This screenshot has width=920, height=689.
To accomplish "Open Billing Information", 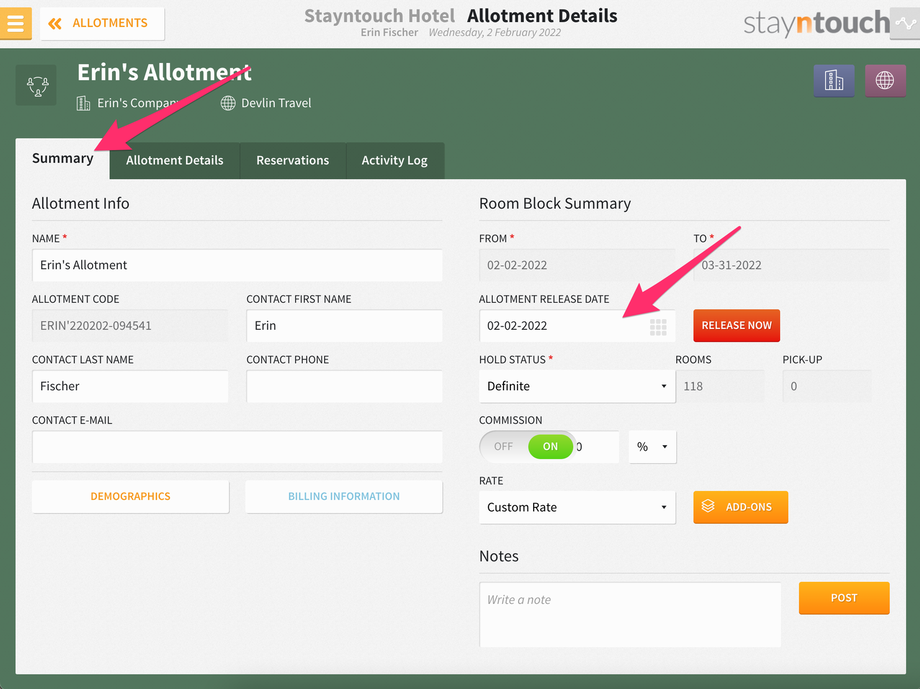I will pyautogui.click(x=344, y=497).
